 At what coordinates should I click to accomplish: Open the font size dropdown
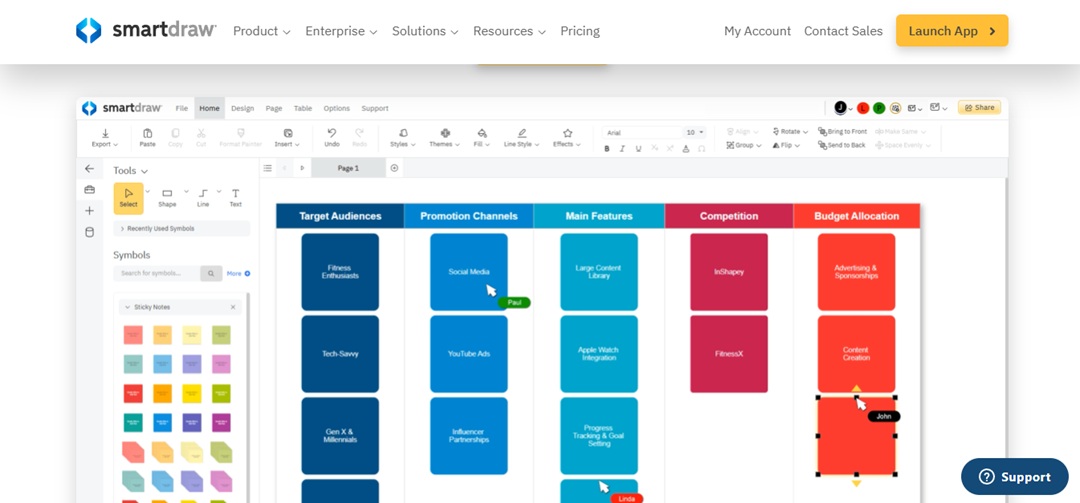pyautogui.click(x=695, y=132)
